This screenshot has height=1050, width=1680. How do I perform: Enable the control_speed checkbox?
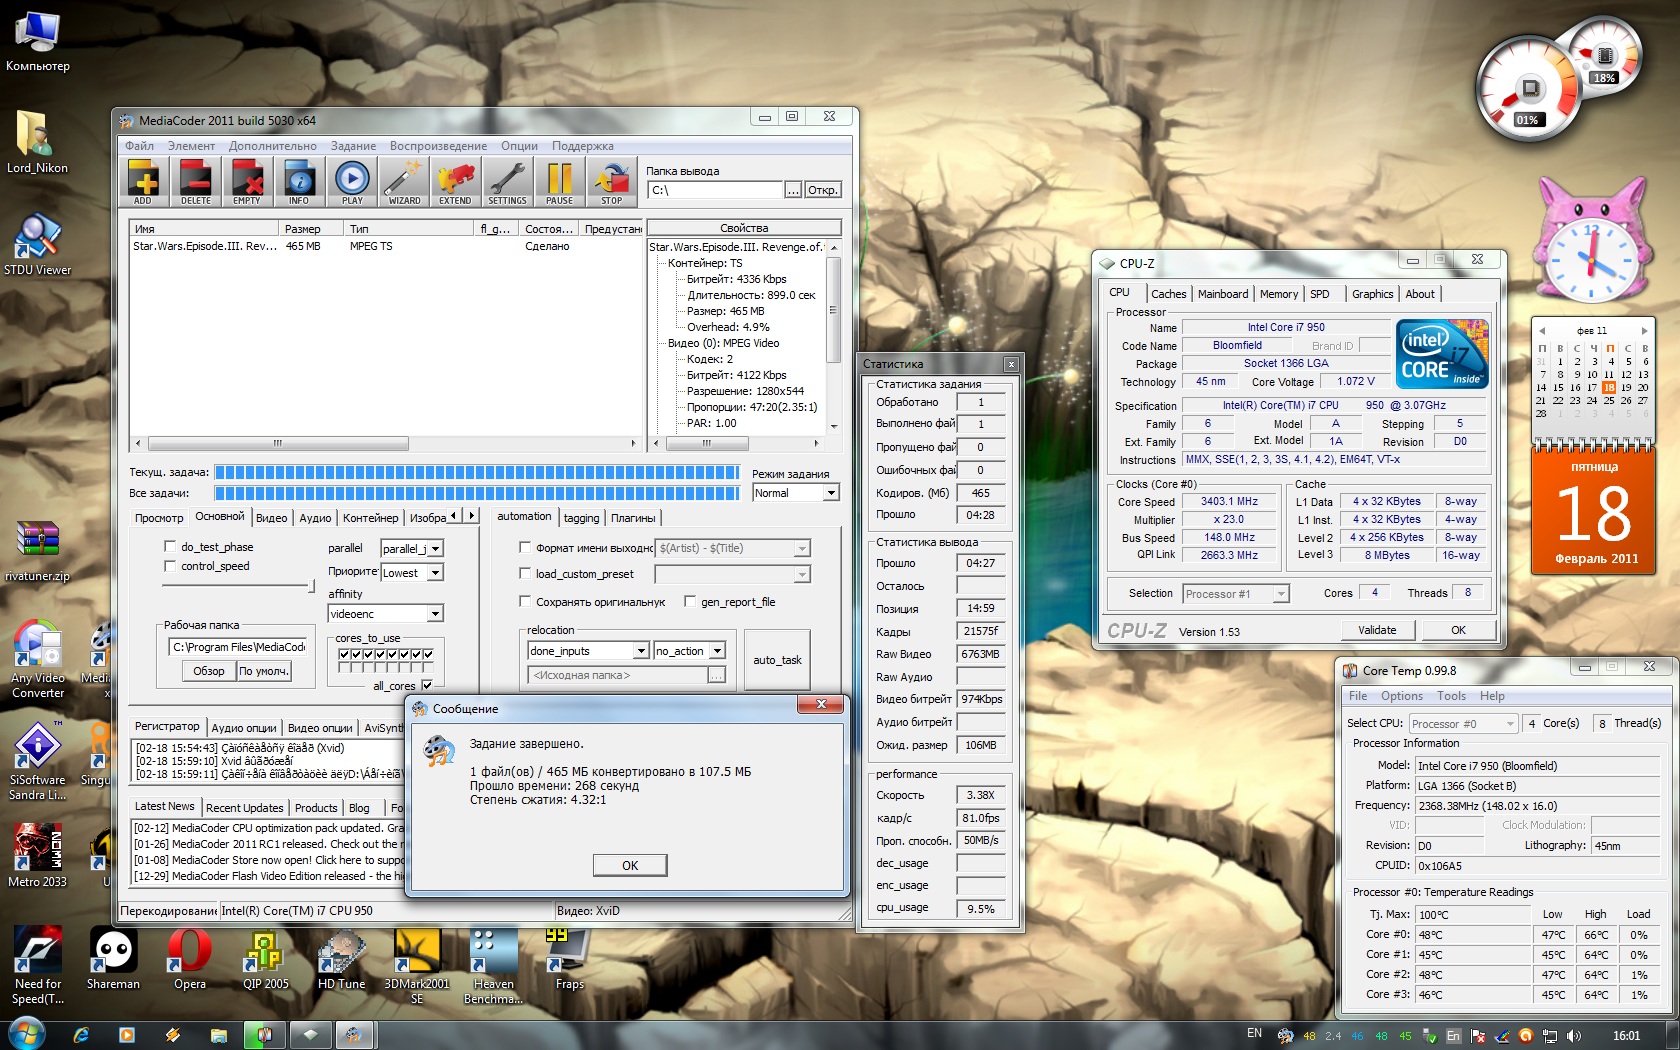(x=170, y=566)
